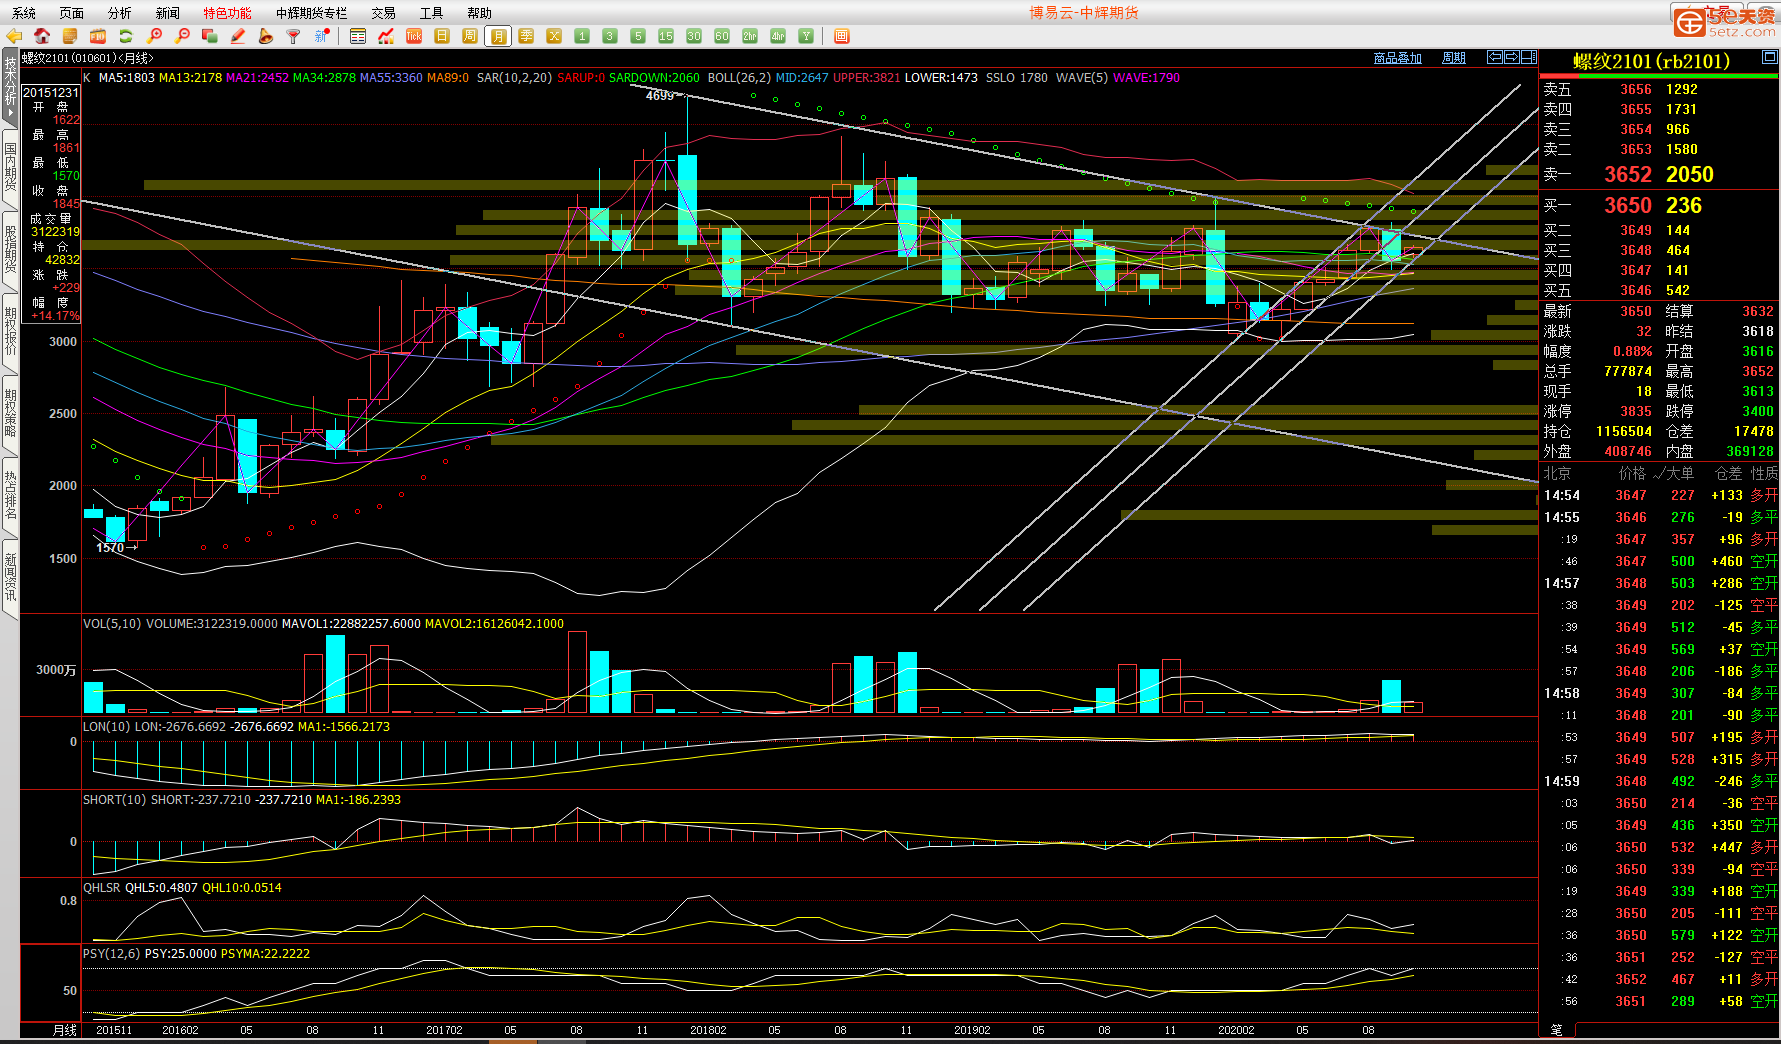Go back with the yellow arrow icon

(x=14, y=36)
